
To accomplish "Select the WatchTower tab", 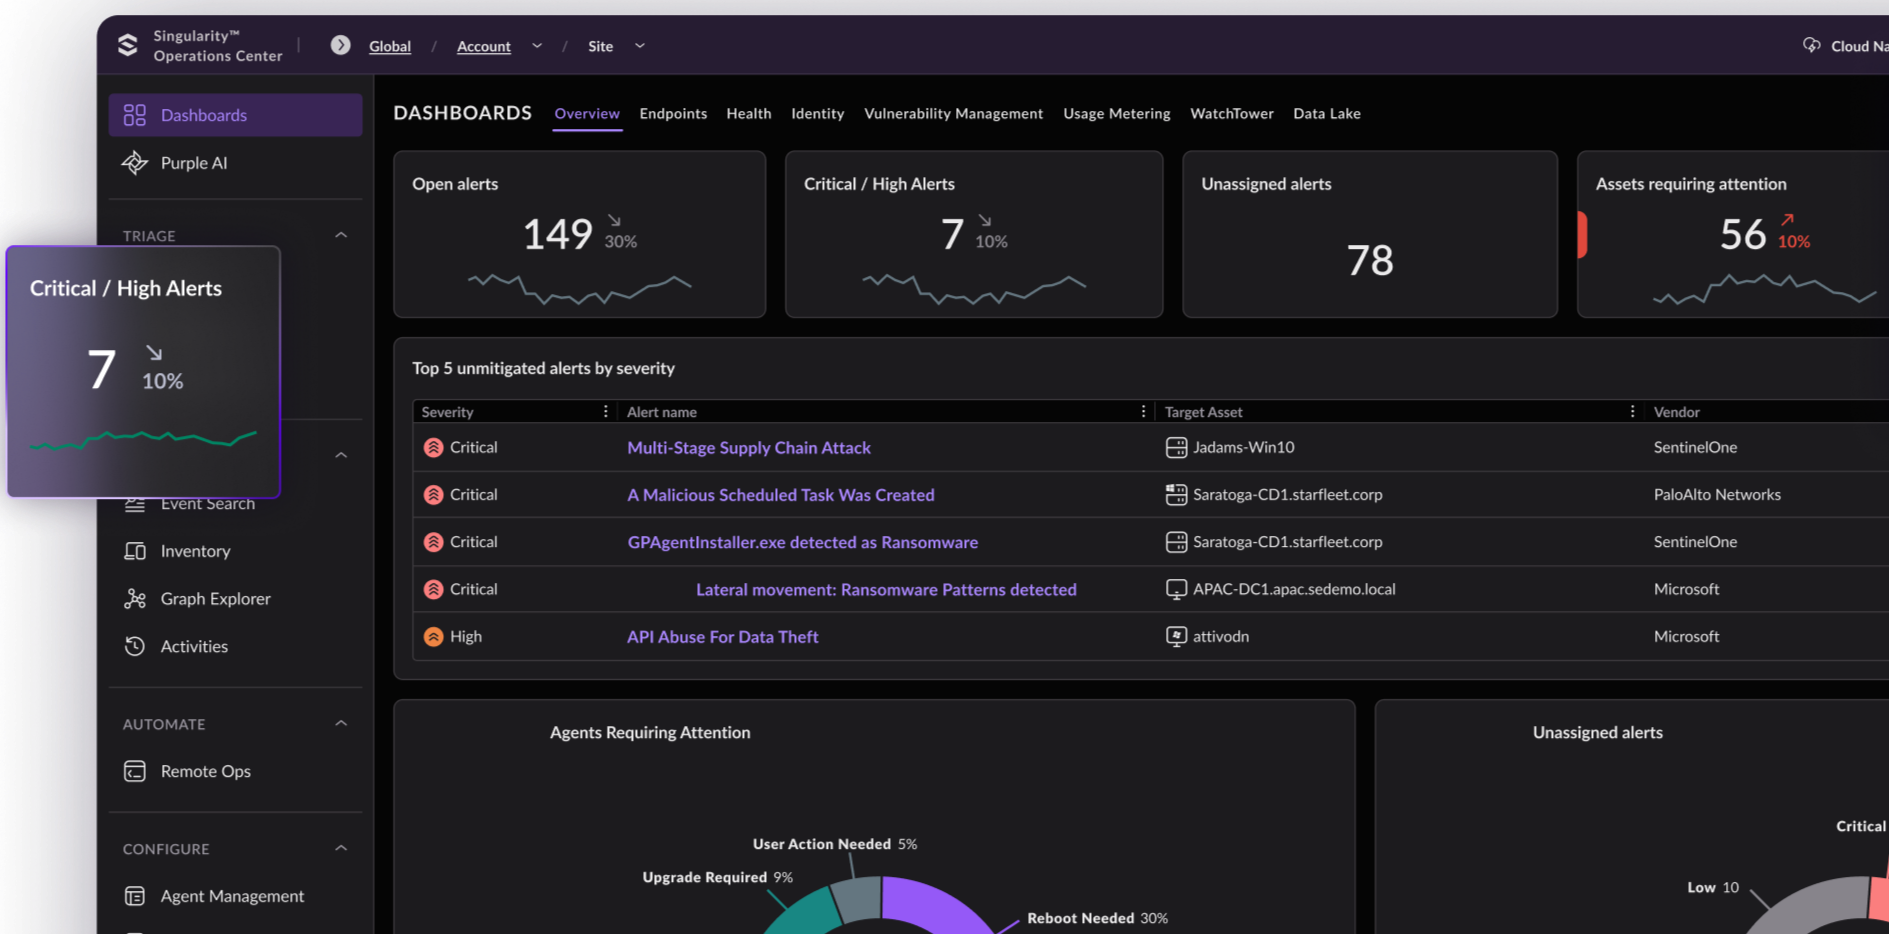I will coord(1232,114).
